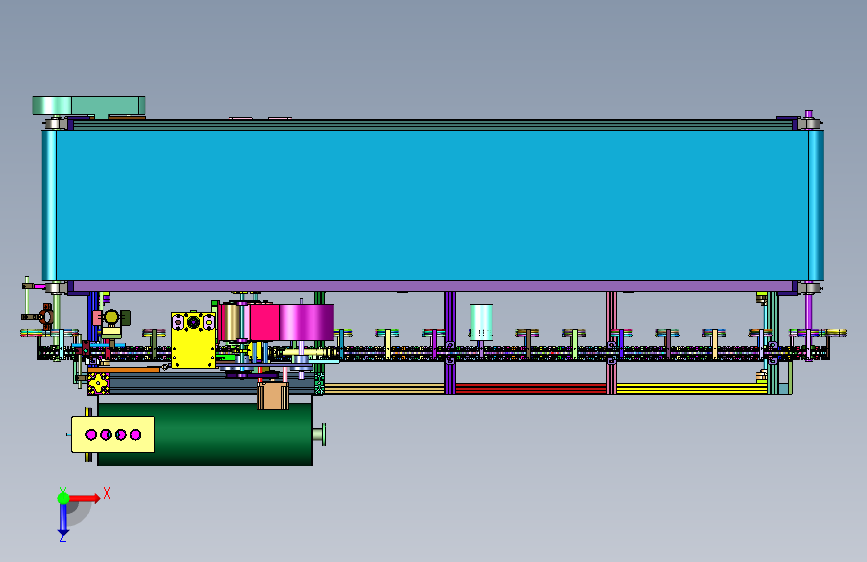
Task: Click the green Y axis origin dot
Action: tap(64, 498)
